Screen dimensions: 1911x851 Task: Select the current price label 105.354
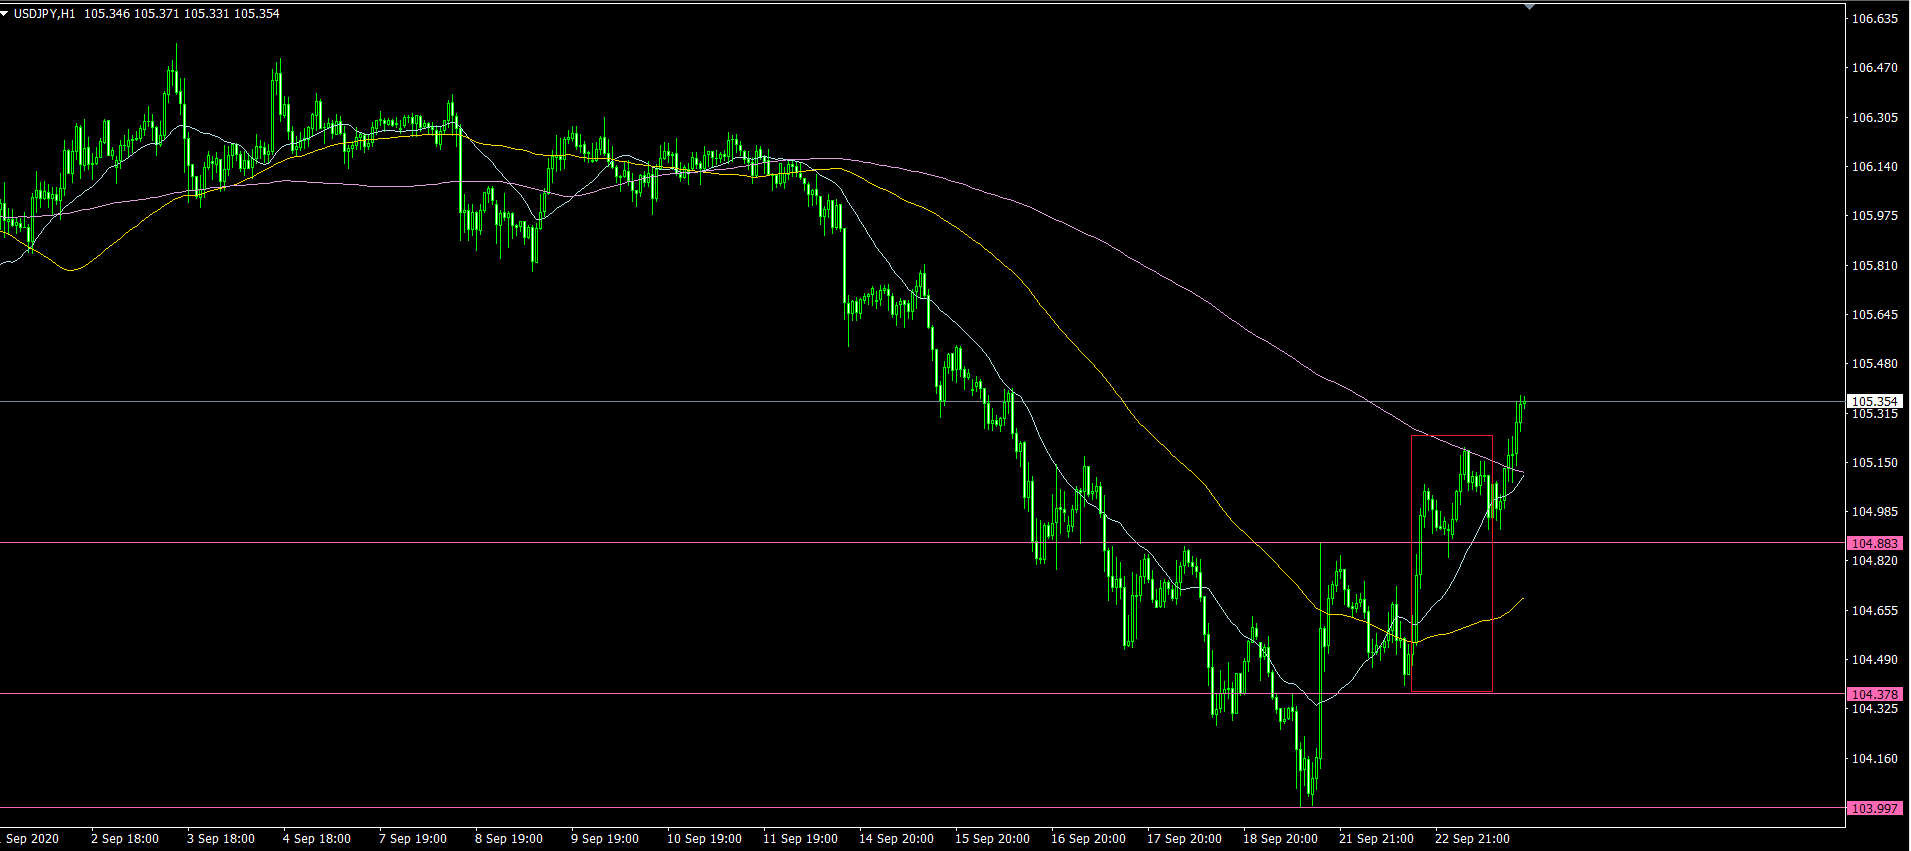pos(1874,402)
